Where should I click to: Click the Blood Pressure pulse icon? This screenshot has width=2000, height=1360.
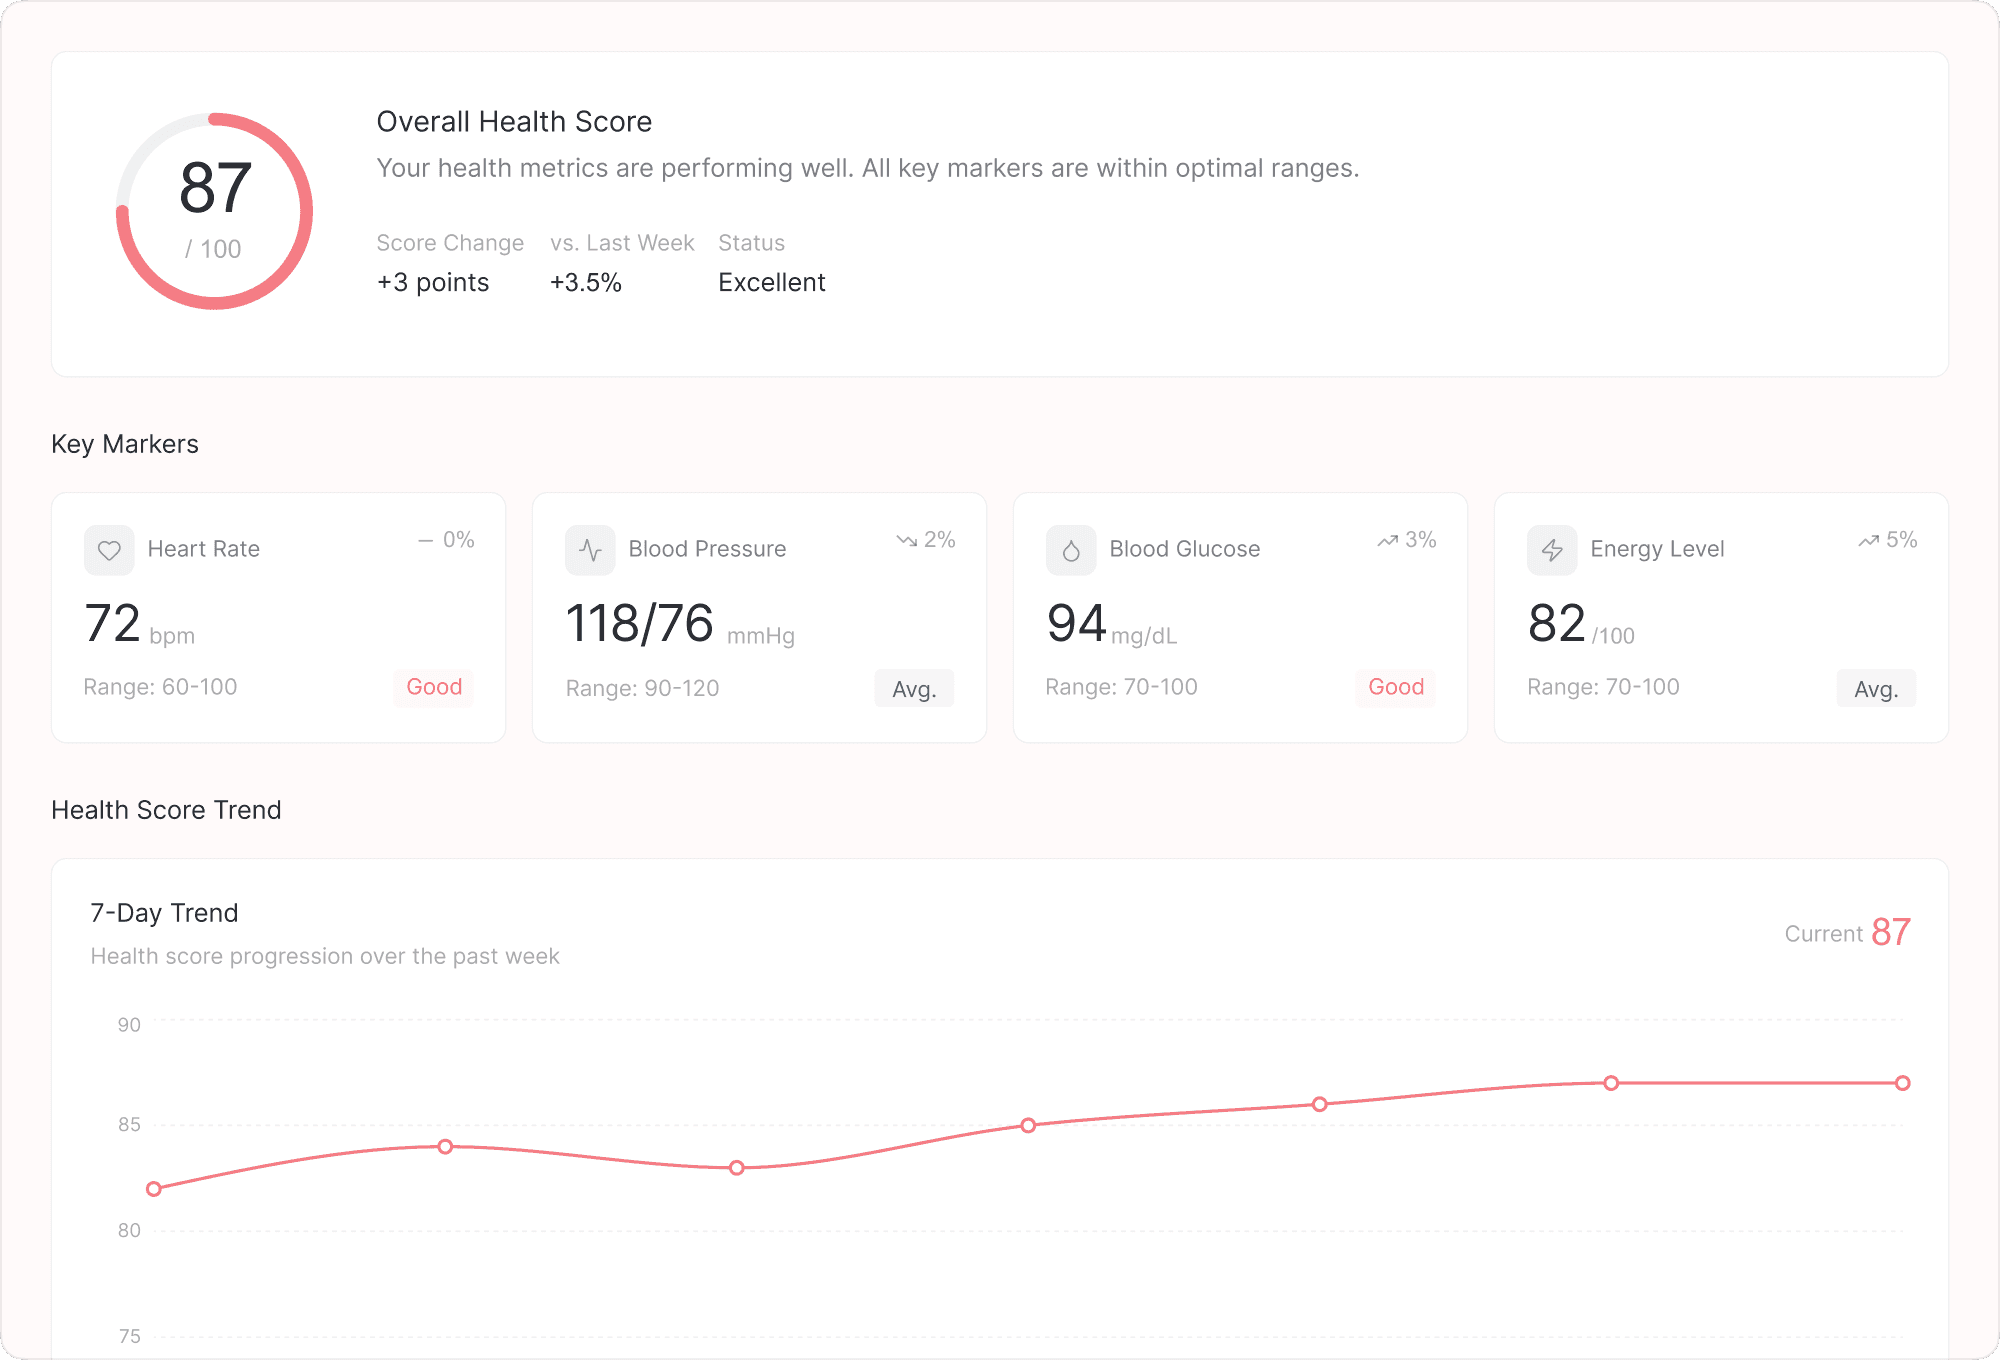(590, 550)
